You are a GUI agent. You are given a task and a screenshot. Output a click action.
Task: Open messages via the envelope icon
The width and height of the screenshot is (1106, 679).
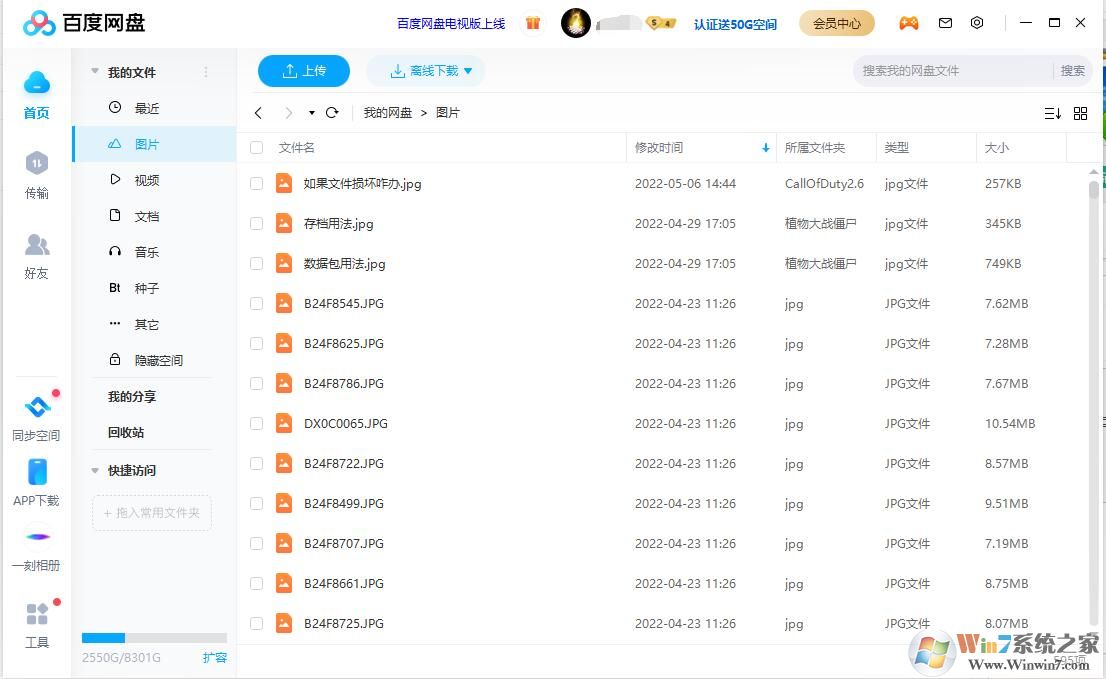click(x=943, y=22)
